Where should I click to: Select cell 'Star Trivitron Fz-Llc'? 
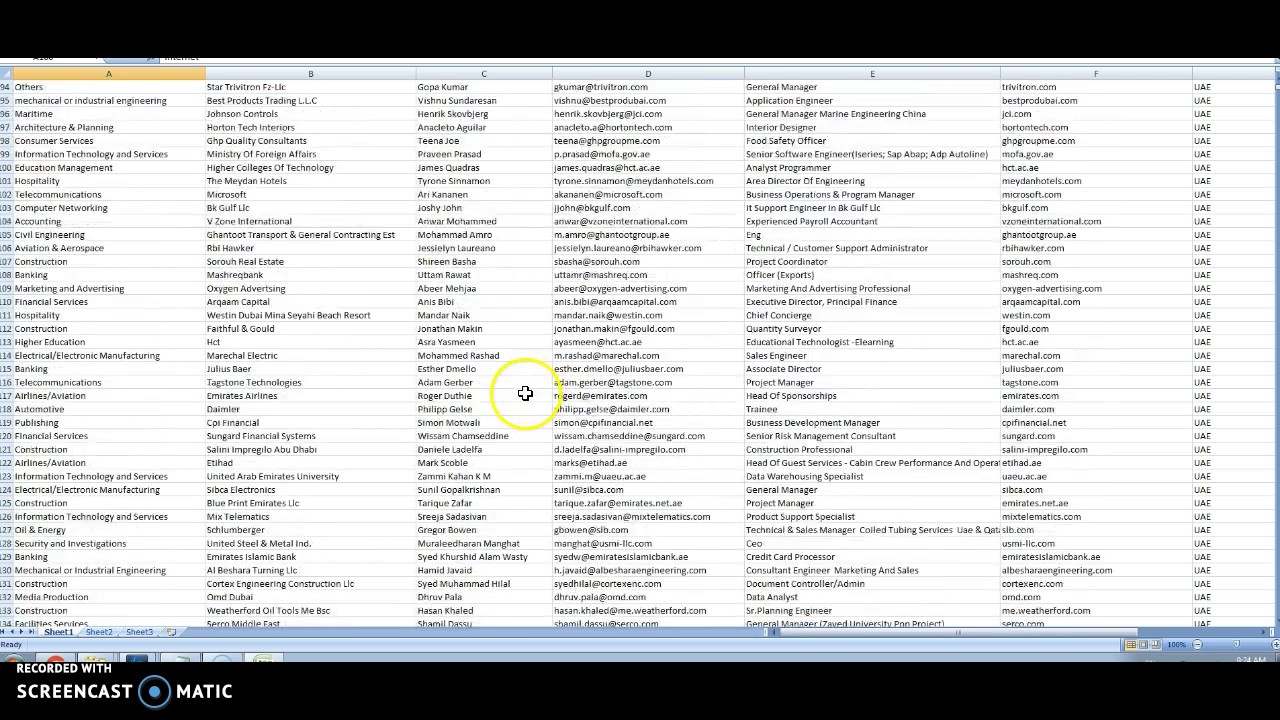[246, 87]
